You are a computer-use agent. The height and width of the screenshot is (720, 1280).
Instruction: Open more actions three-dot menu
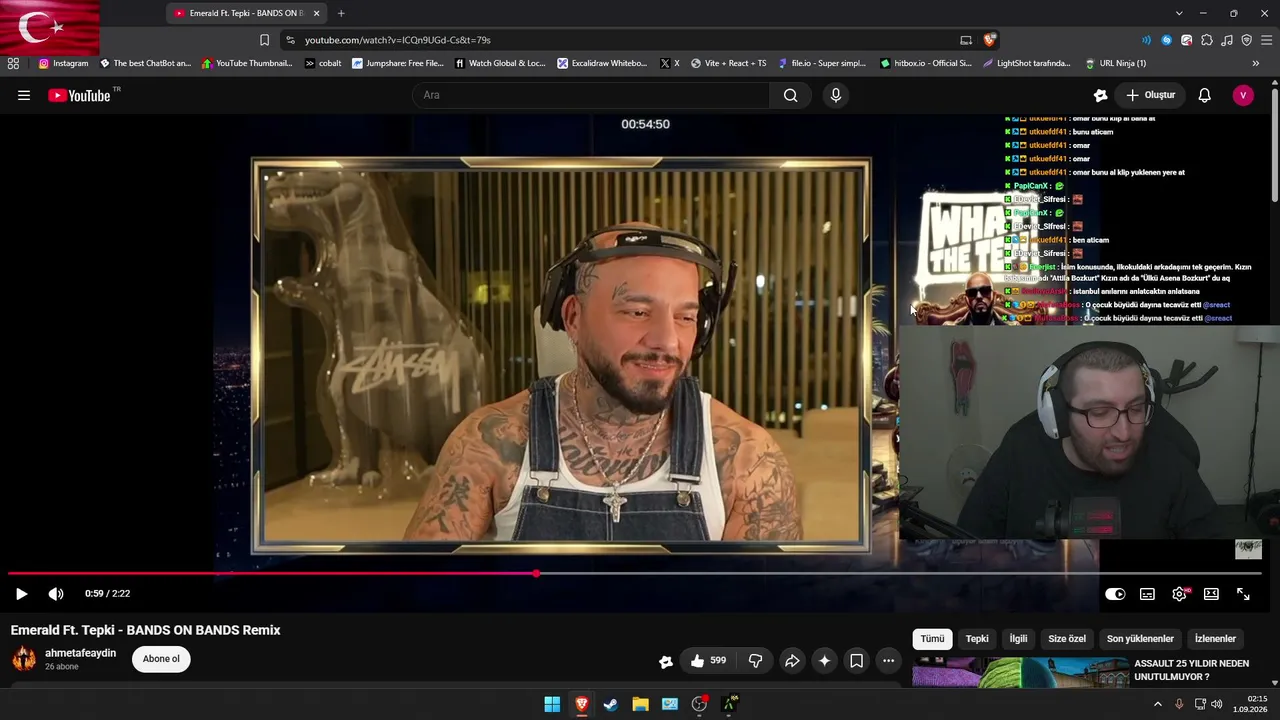coord(888,660)
